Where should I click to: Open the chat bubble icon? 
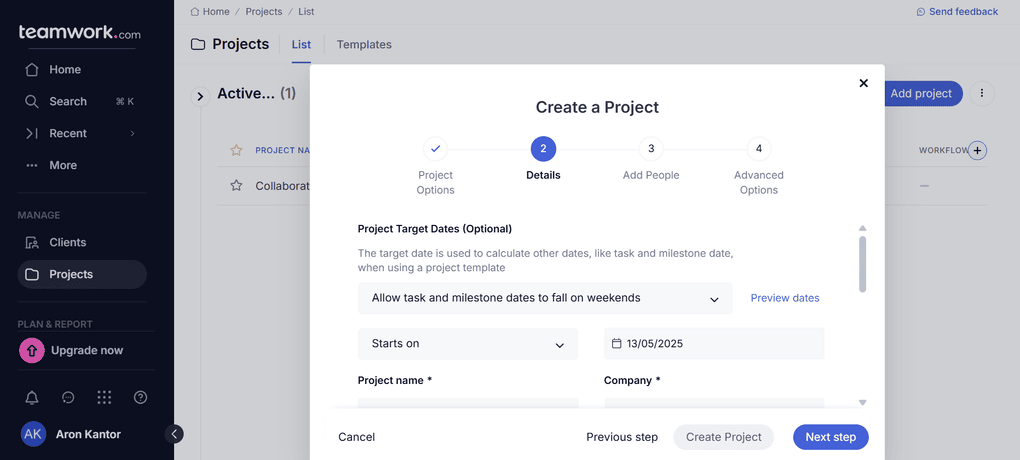[x=68, y=398]
